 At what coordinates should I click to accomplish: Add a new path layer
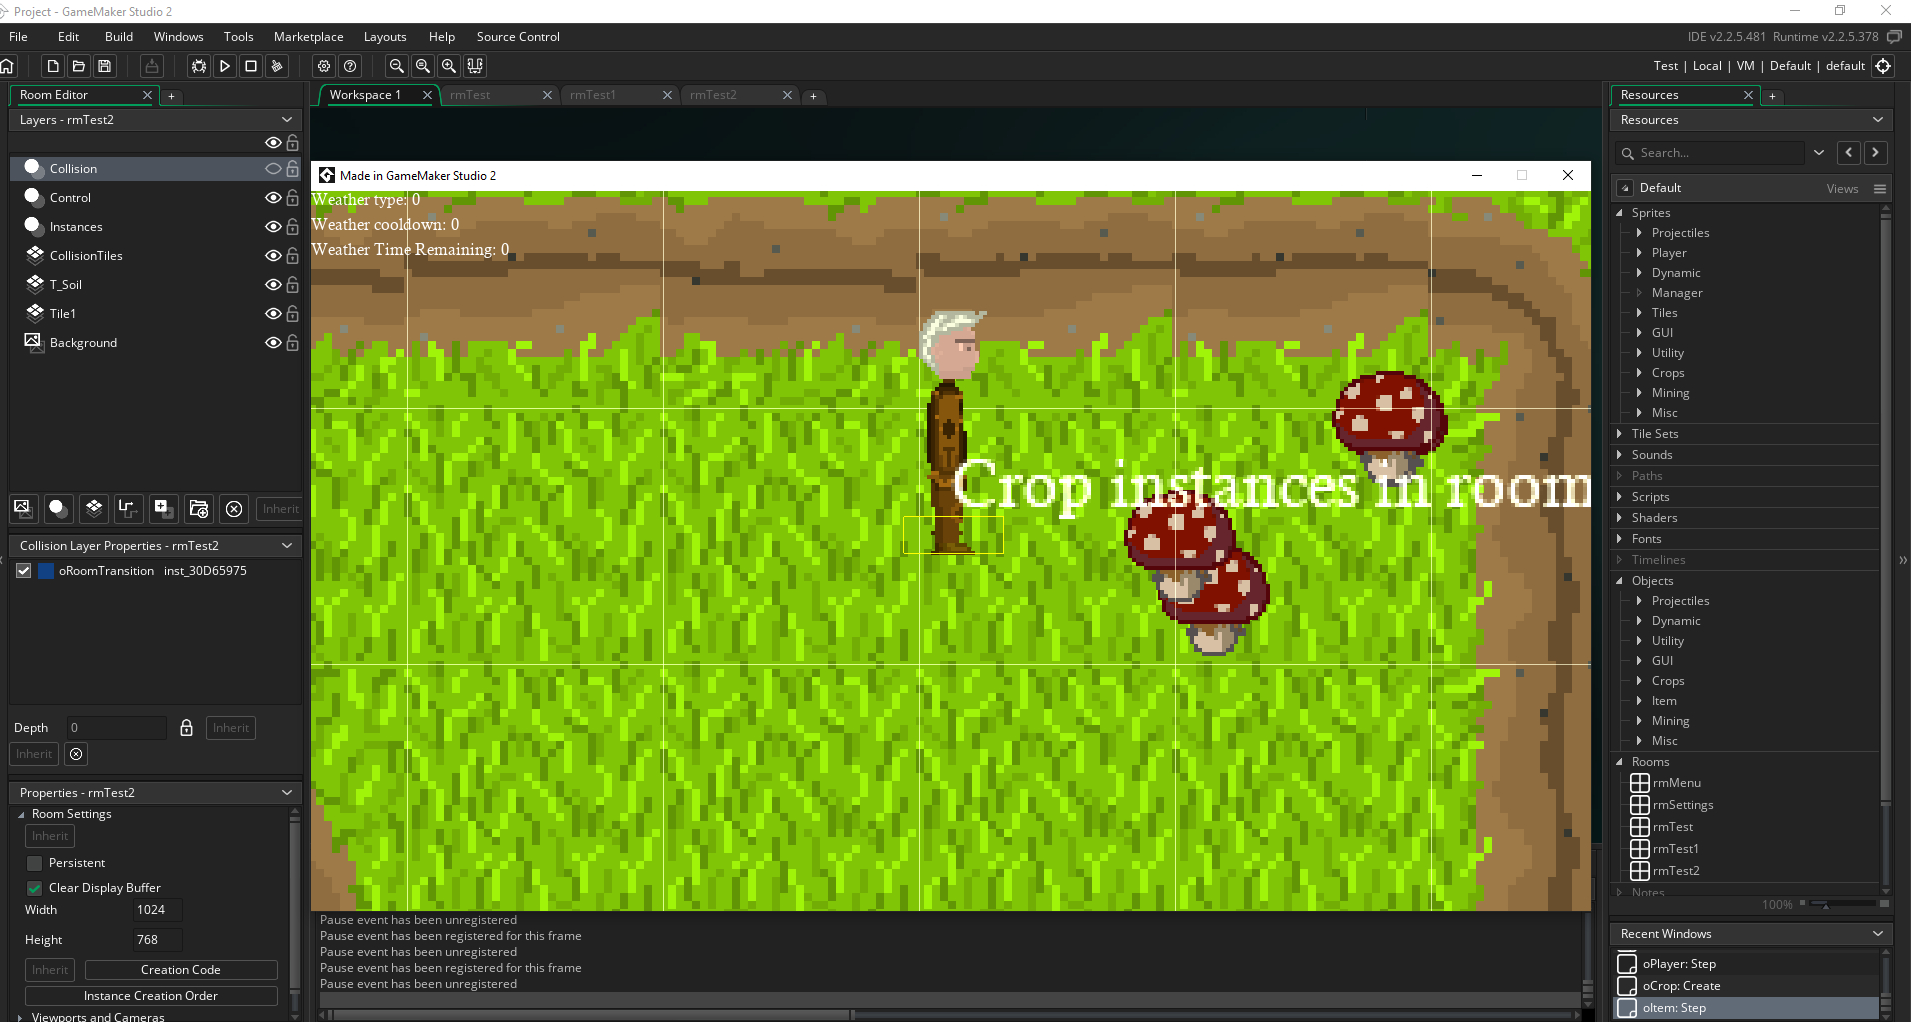[127, 508]
